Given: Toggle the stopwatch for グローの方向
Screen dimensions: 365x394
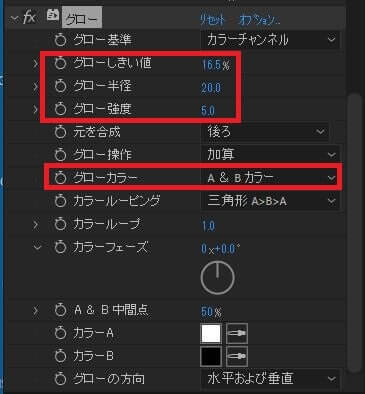Looking at the screenshot, I should coord(61,379).
